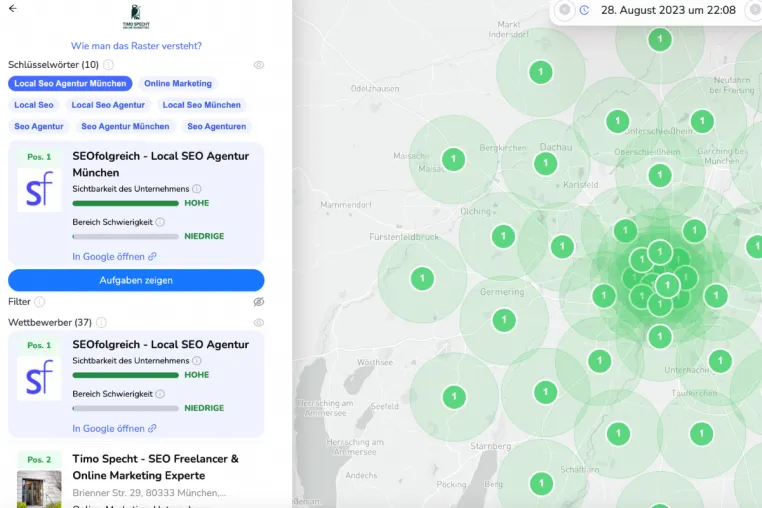Viewport: 762px width, 508px height.
Task: Show info tooltip next to Filter
Action: coord(40,302)
